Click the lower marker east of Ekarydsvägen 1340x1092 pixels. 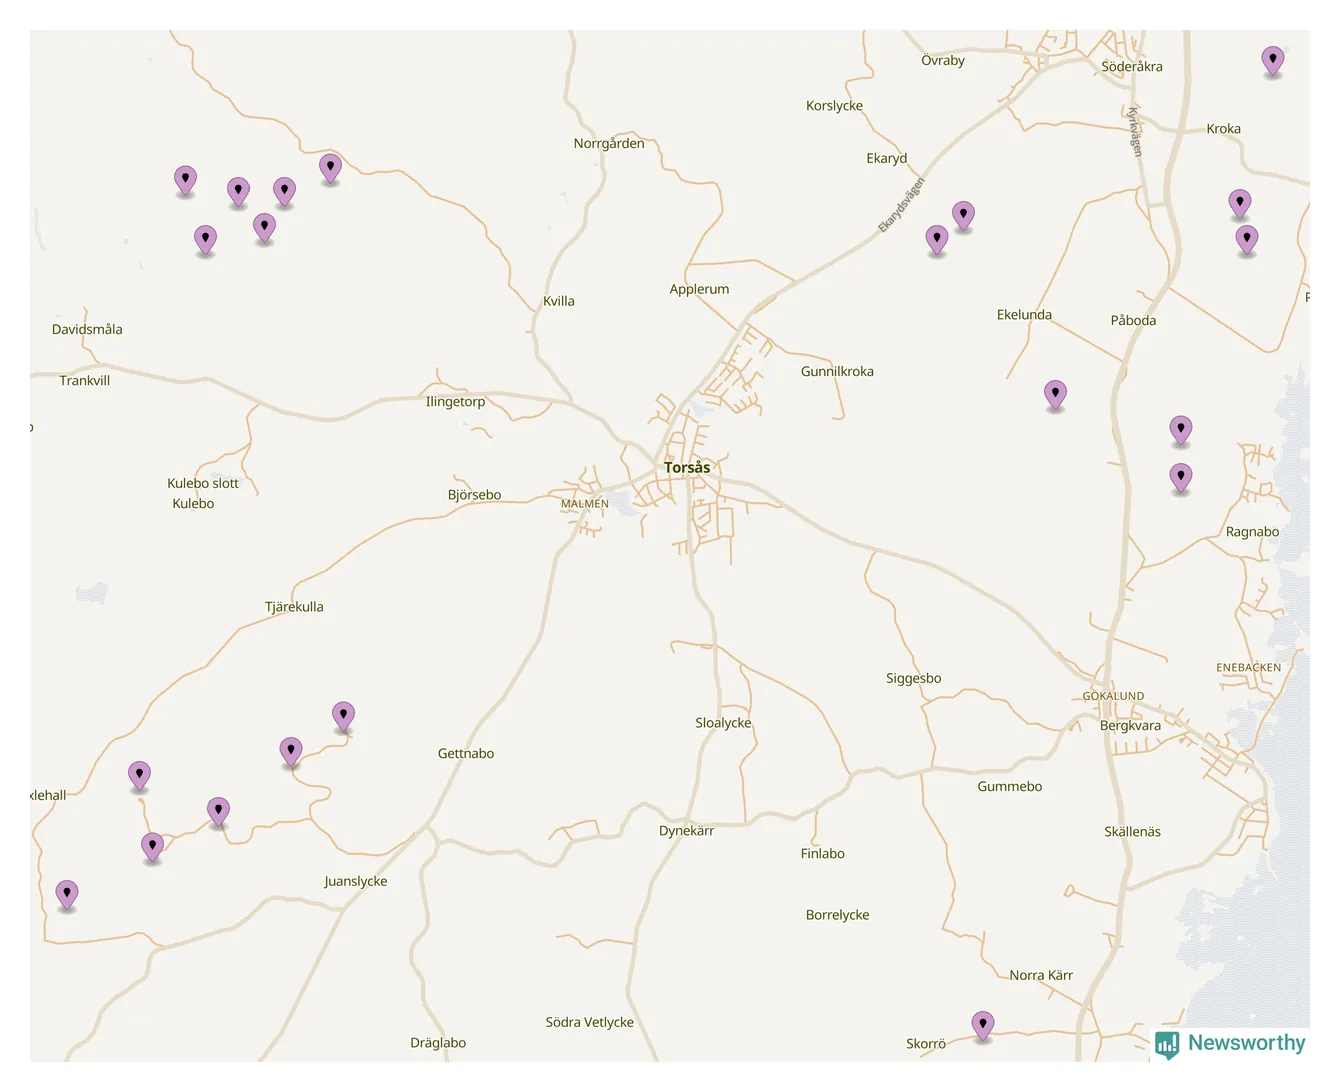936,239
